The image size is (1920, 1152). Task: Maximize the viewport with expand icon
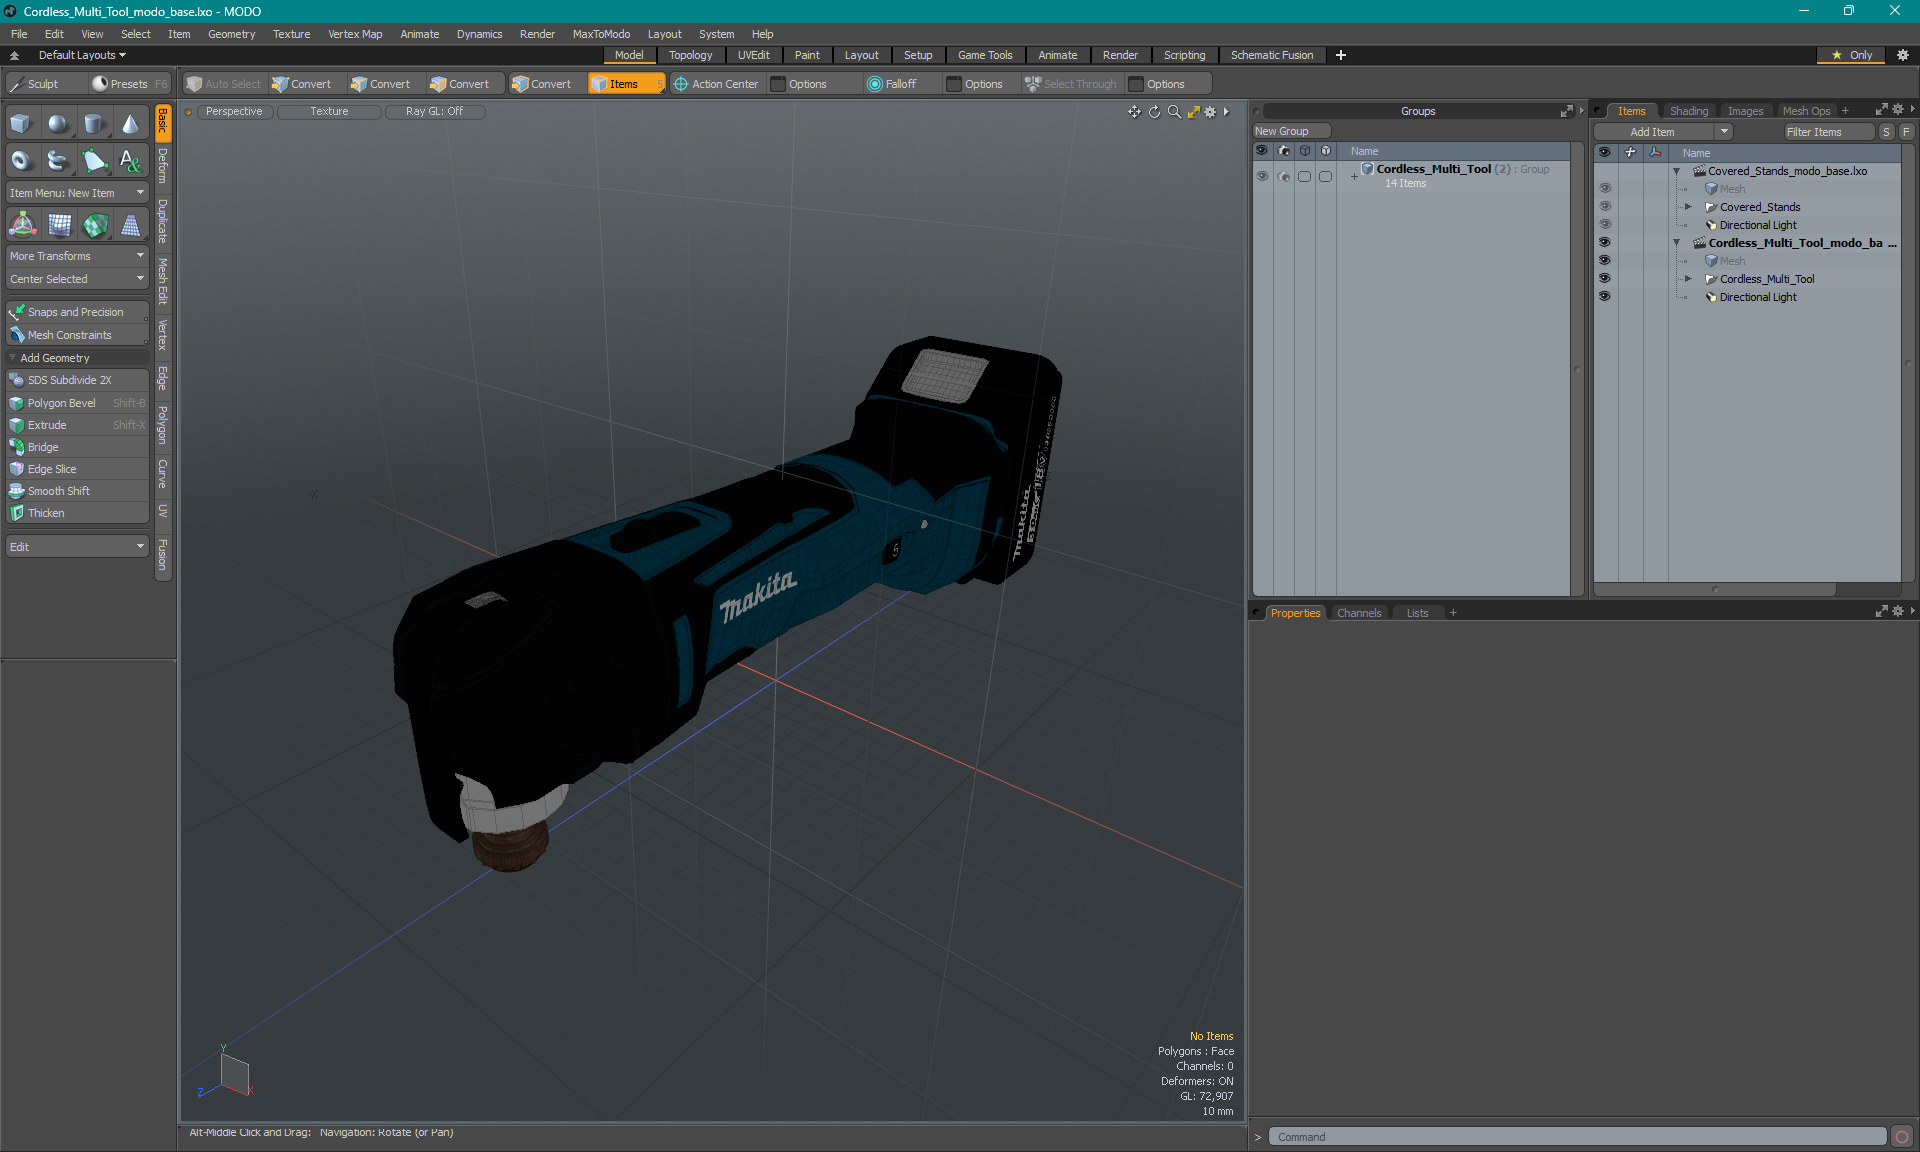[1193, 112]
